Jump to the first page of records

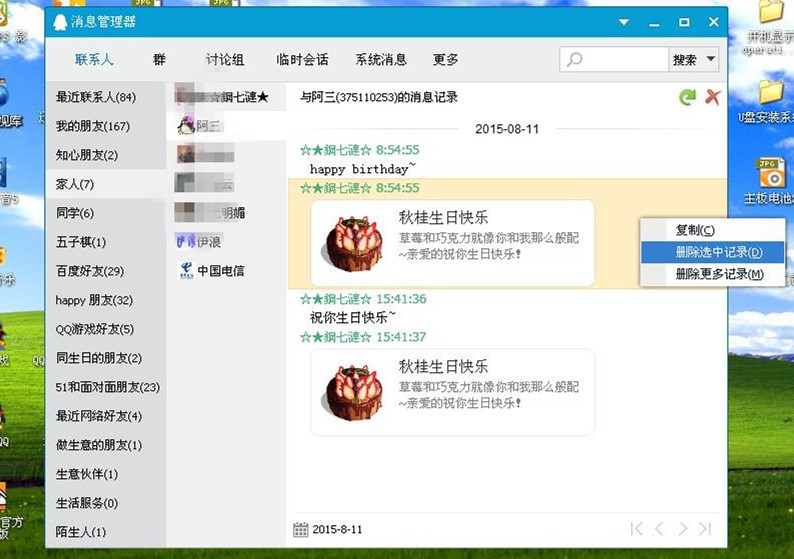(x=636, y=529)
